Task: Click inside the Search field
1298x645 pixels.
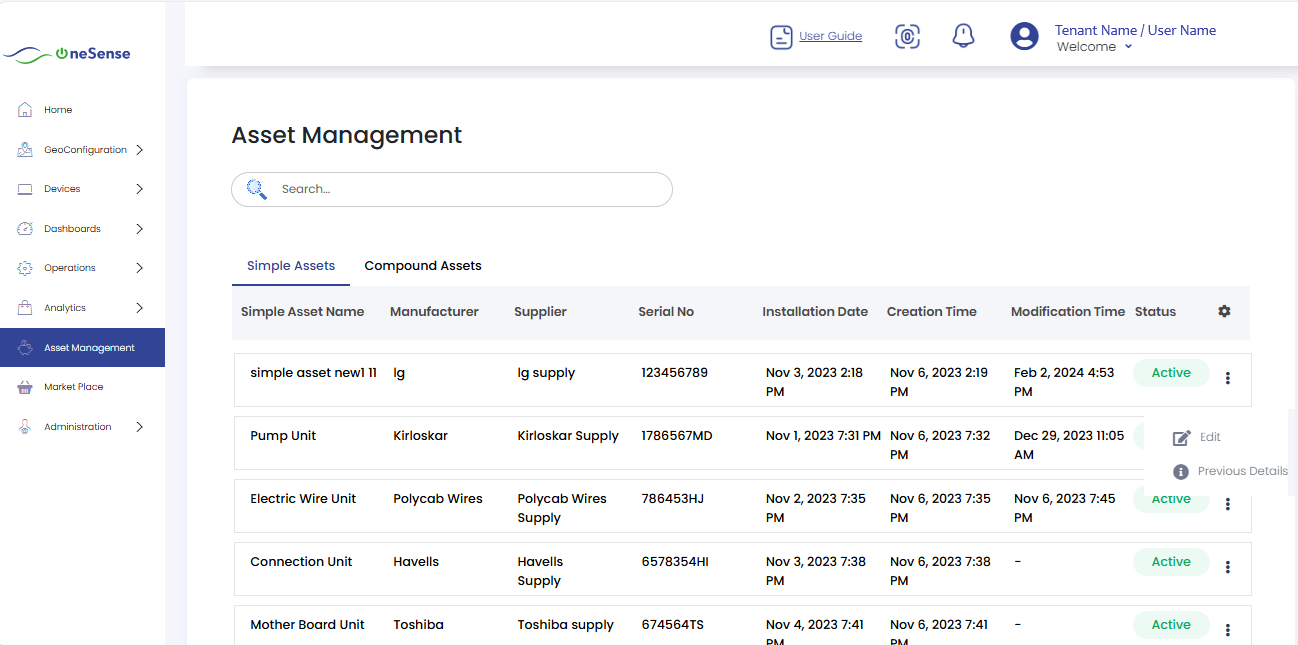Action: click(452, 189)
